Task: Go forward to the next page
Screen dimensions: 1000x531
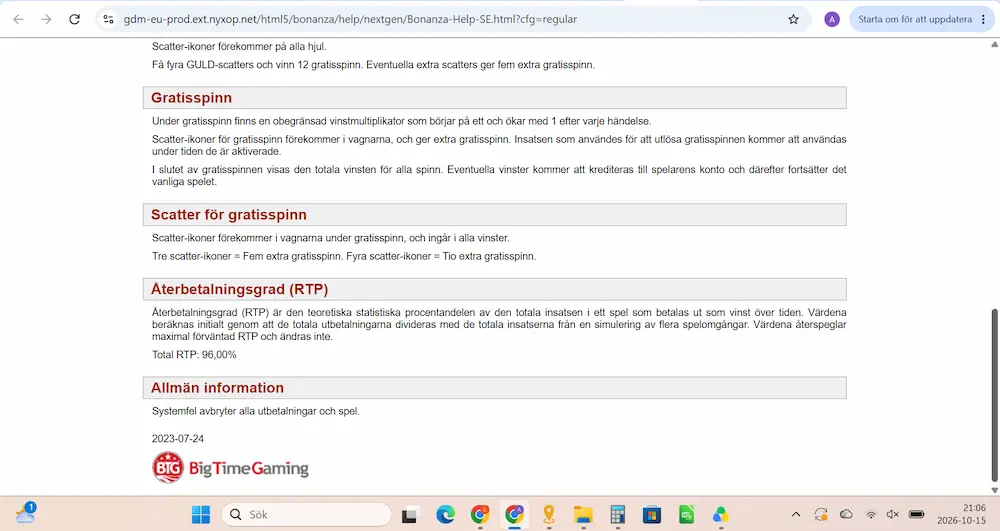Action: coord(46,19)
